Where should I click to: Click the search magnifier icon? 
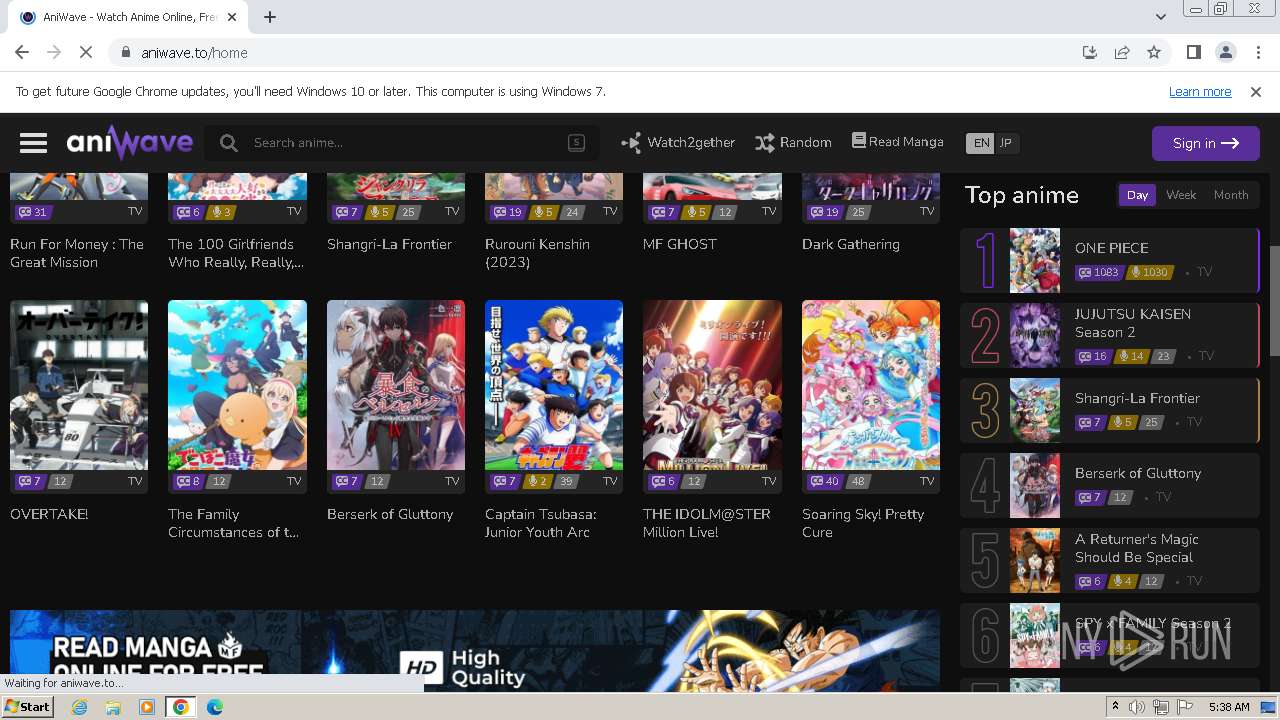(x=229, y=143)
